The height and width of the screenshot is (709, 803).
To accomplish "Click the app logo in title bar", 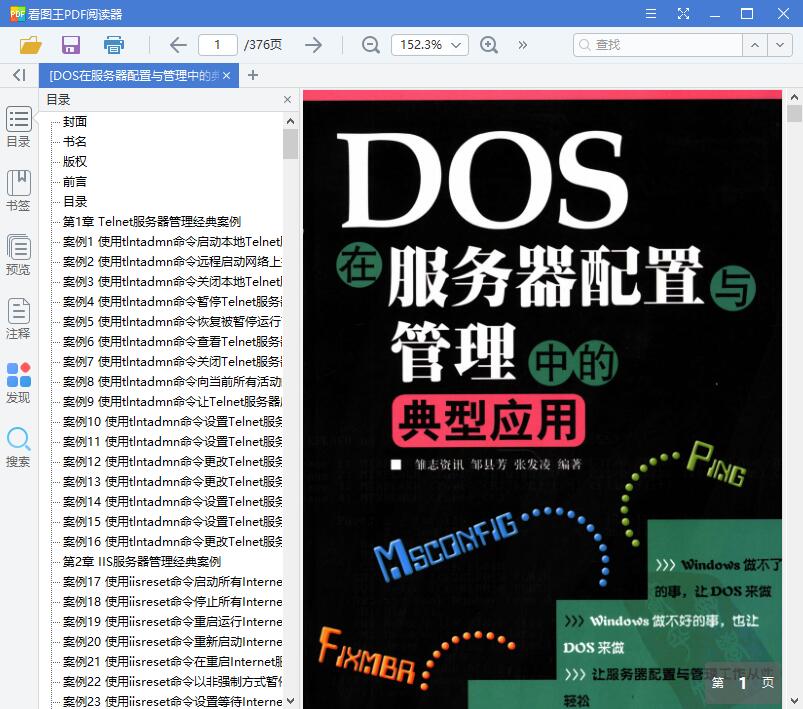I will [x=17, y=14].
